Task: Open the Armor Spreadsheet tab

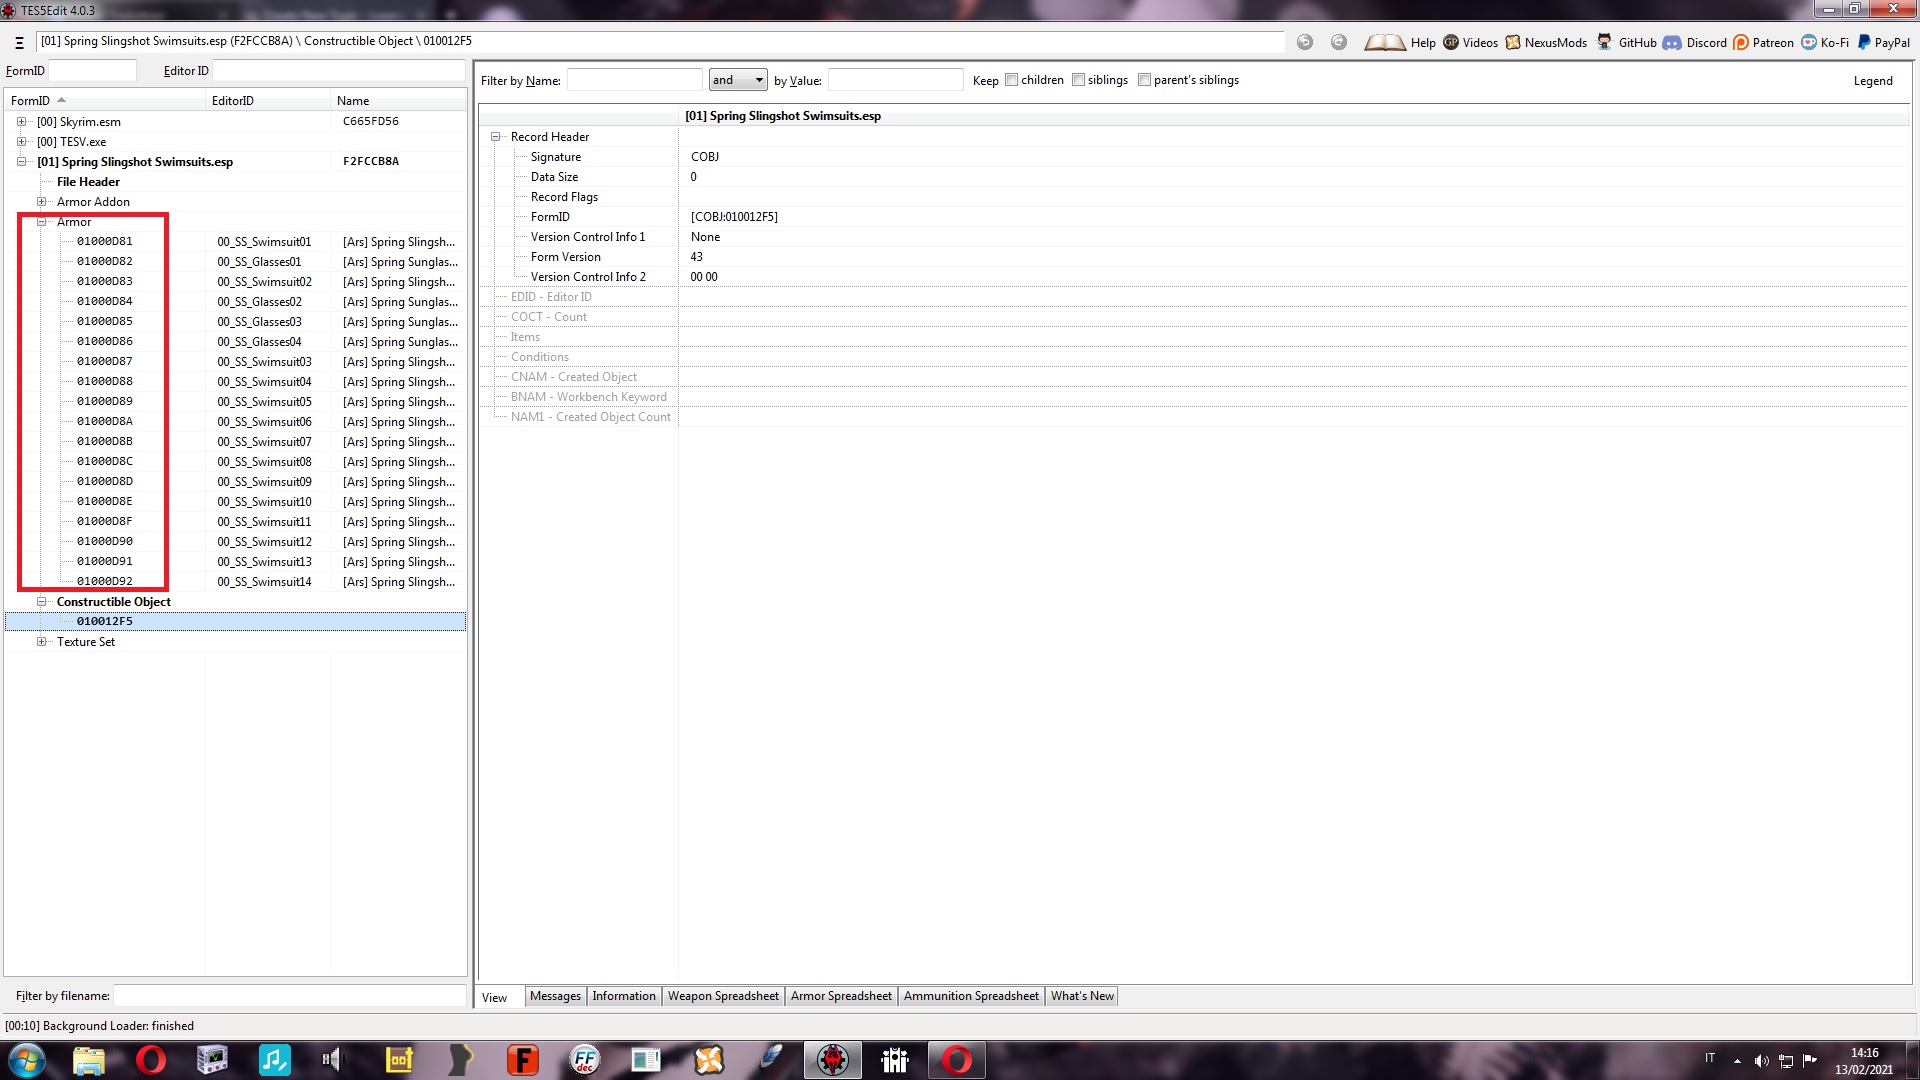Action: pyautogui.click(x=841, y=996)
